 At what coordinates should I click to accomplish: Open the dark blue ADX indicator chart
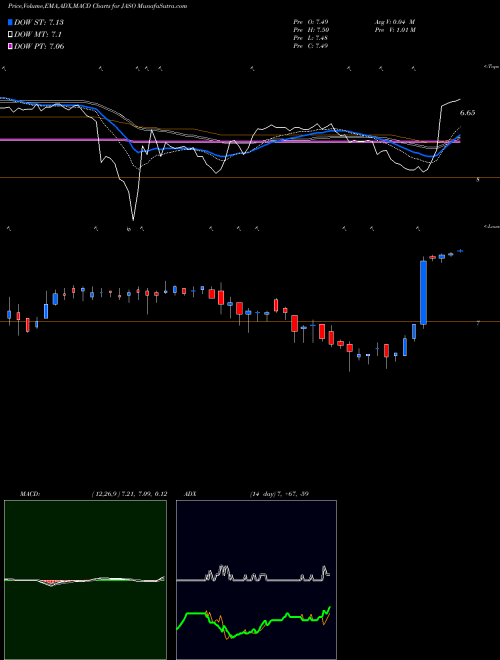[256, 580]
